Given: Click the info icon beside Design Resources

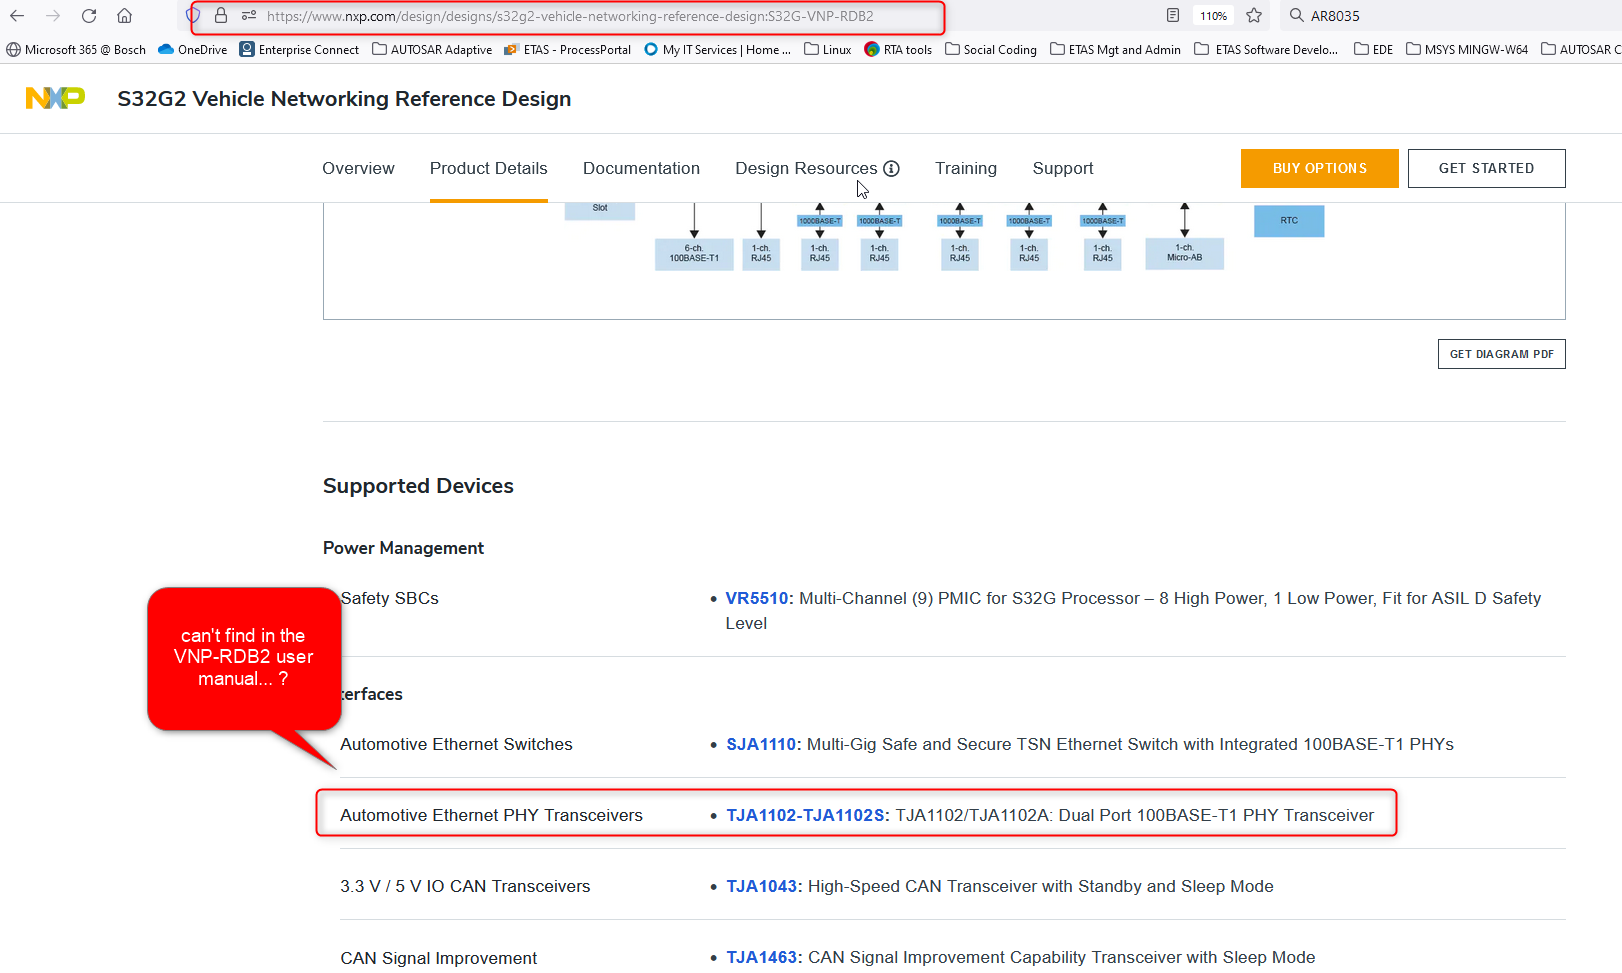Looking at the screenshot, I should 891,168.
